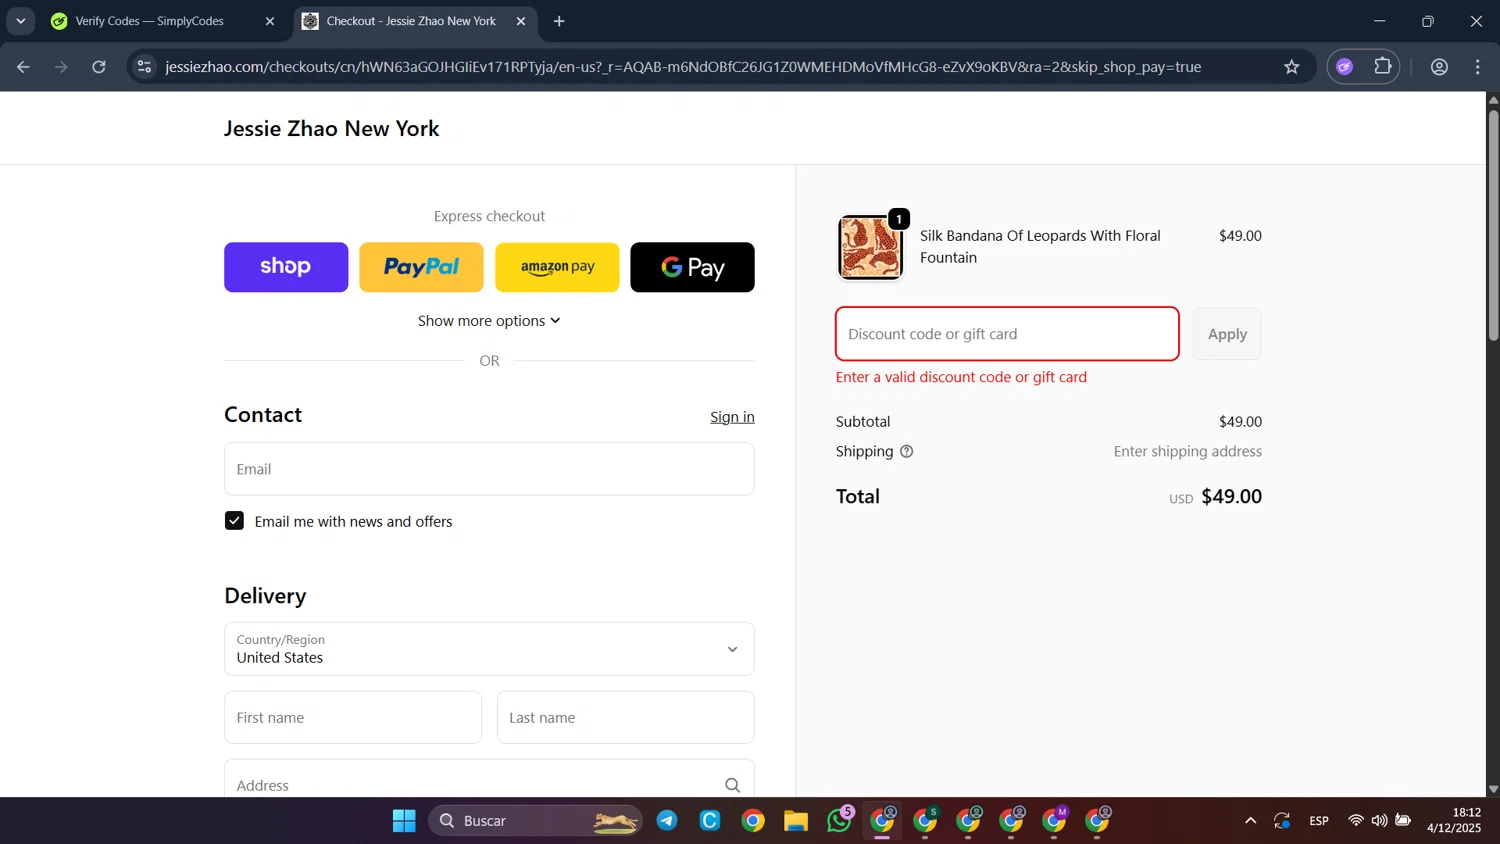1500x844 pixels.
Task: Open the Wi-Fi network icon
Action: pos(1356,821)
